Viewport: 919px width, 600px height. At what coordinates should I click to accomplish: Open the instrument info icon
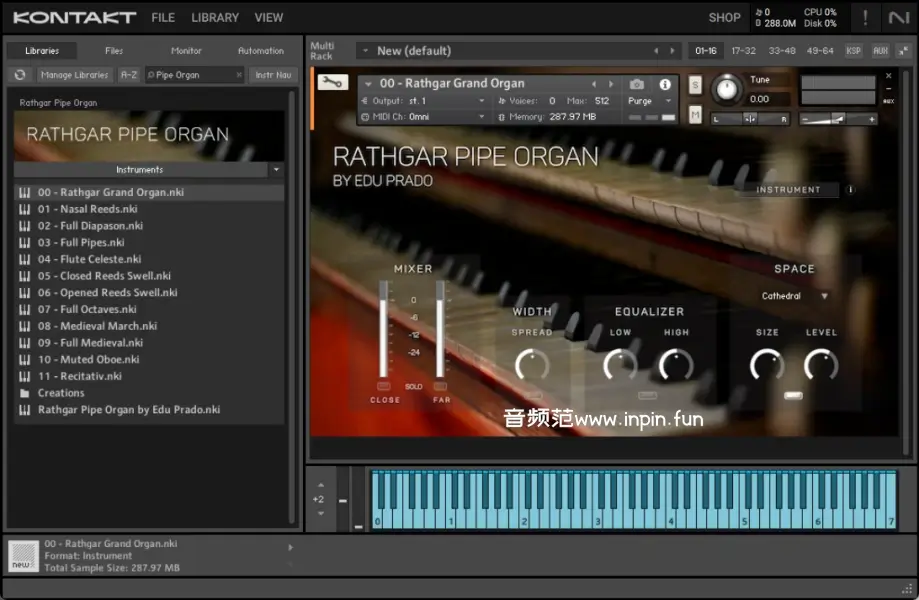[665, 84]
